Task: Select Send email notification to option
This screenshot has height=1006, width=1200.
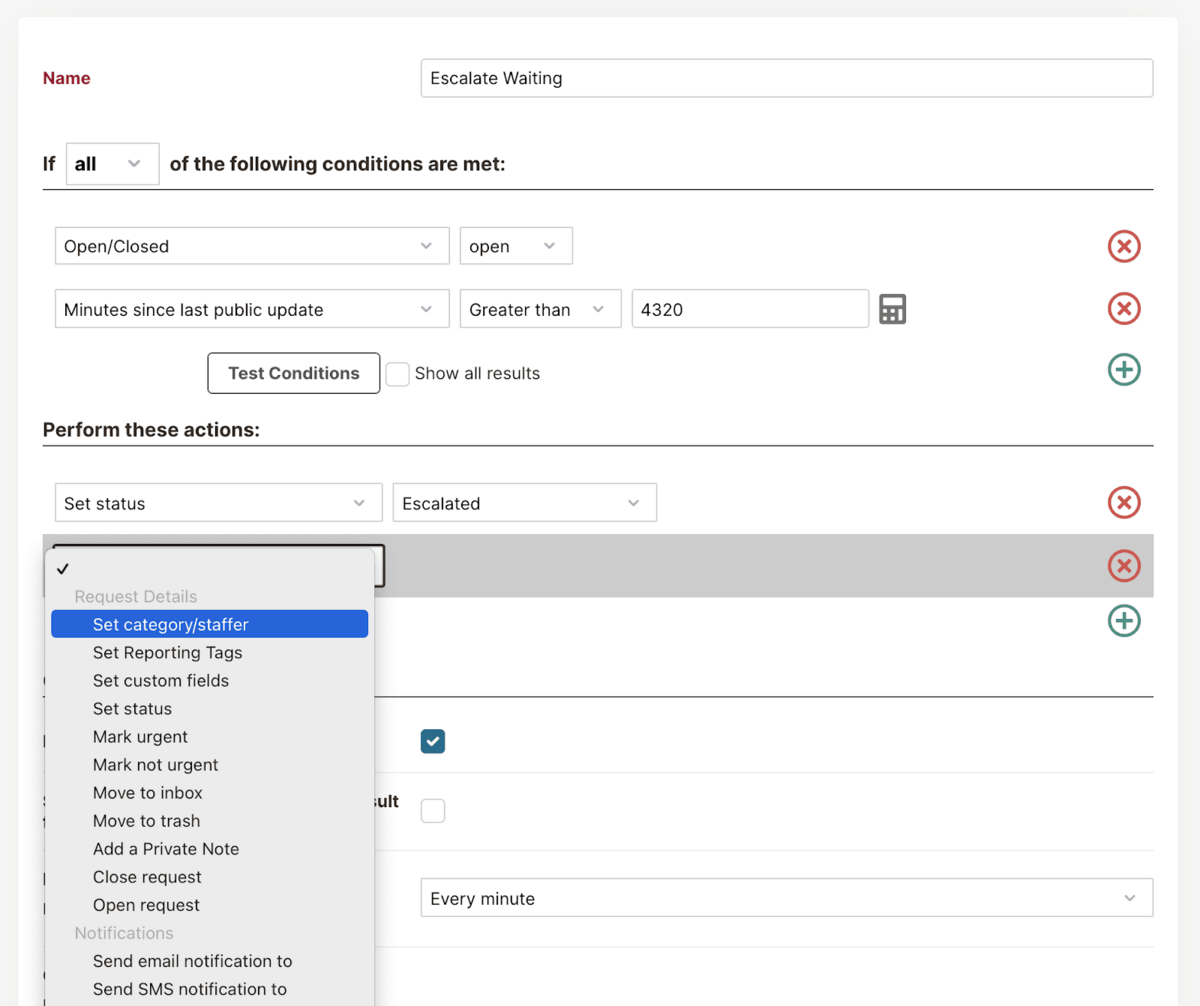Action: 192,961
